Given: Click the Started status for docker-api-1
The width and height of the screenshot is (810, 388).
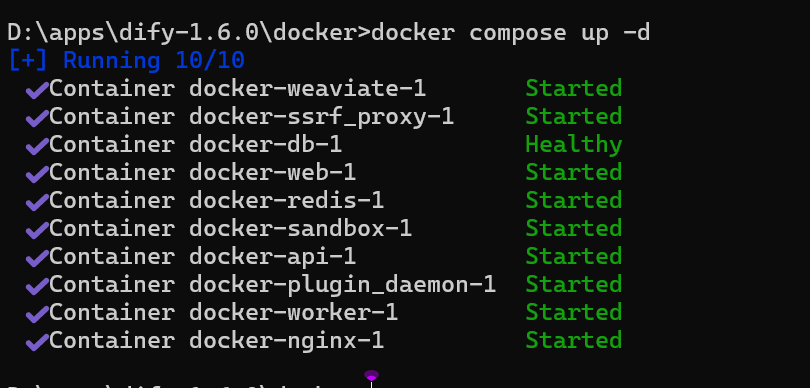Looking at the screenshot, I should pyautogui.click(x=573, y=256).
